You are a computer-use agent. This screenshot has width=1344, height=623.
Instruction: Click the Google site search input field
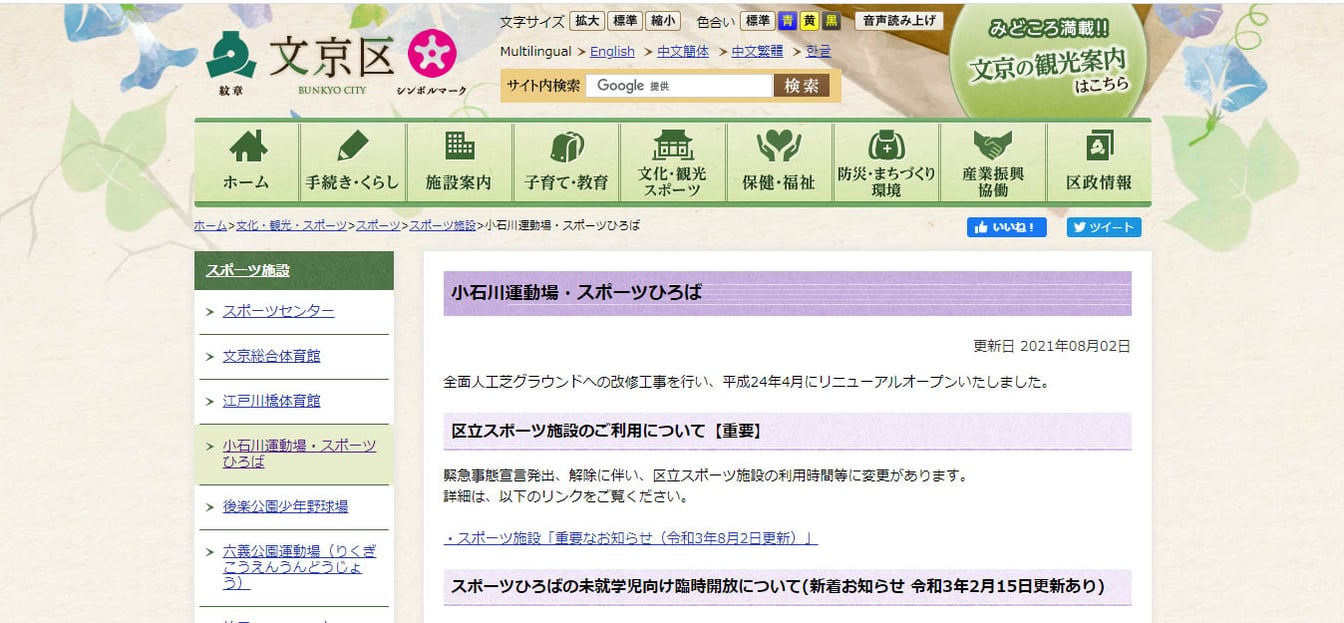point(678,86)
